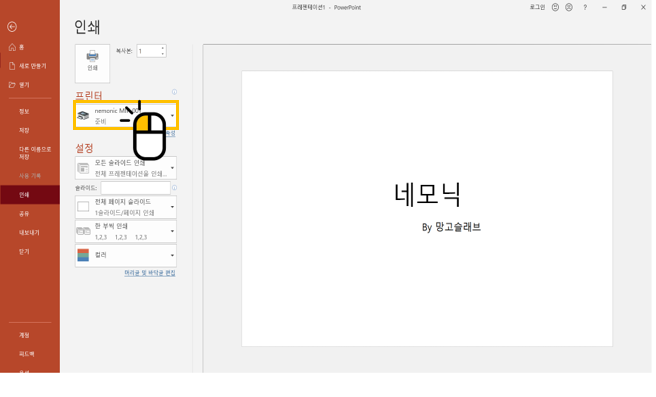Open help with the question mark icon

coord(585,7)
